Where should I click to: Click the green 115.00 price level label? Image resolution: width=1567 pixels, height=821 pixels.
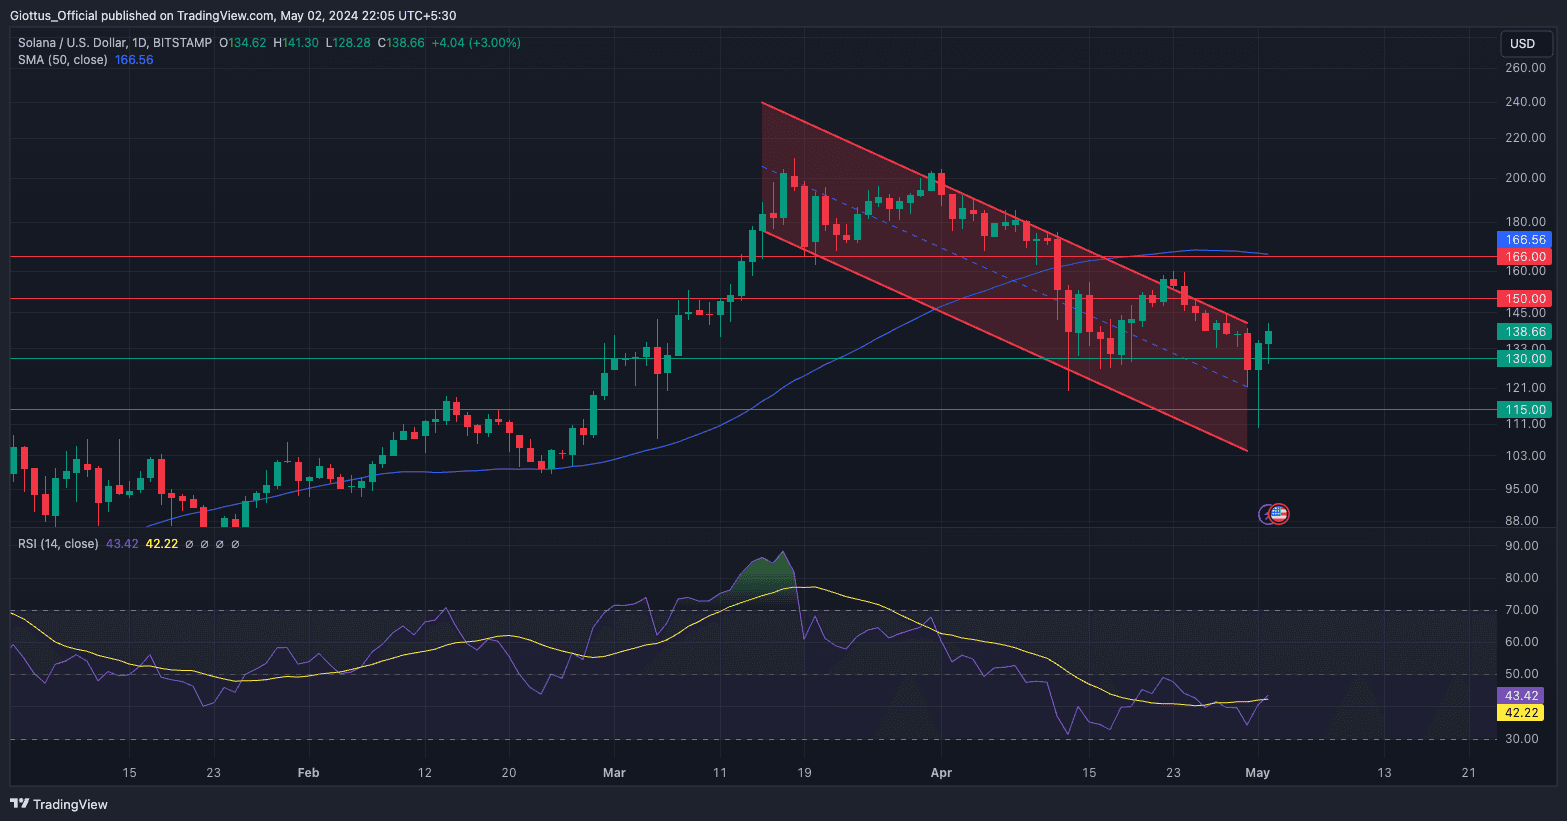tap(1524, 410)
